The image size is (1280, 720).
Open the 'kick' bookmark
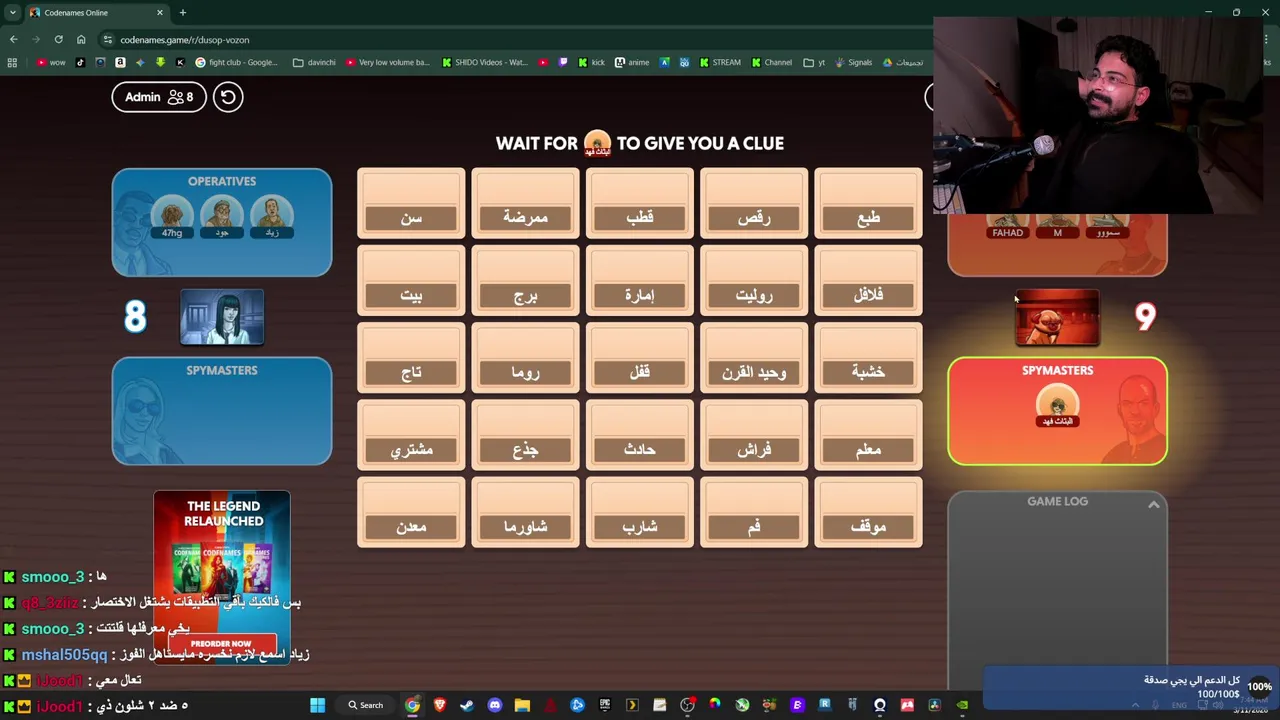tap(592, 62)
